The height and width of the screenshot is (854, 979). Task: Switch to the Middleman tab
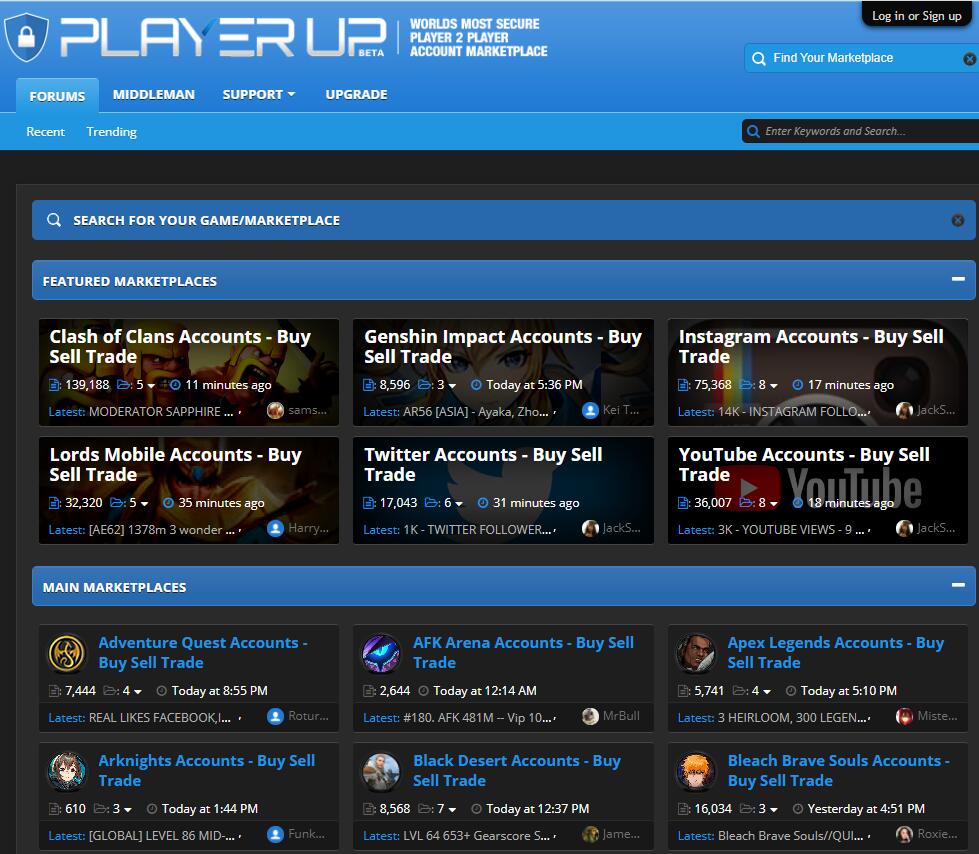(153, 94)
